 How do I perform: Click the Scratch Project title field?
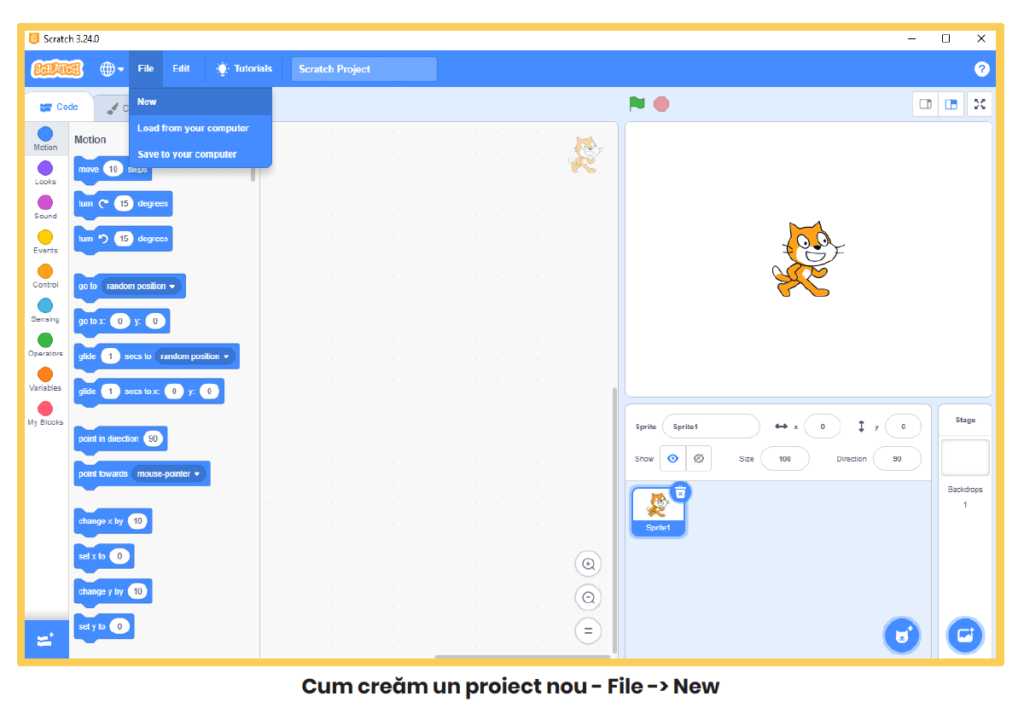pyautogui.click(x=364, y=69)
